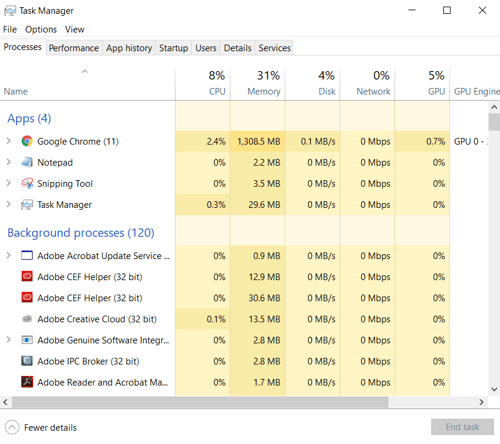
Task: Open the File menu
Action: [x=10, y=29]
